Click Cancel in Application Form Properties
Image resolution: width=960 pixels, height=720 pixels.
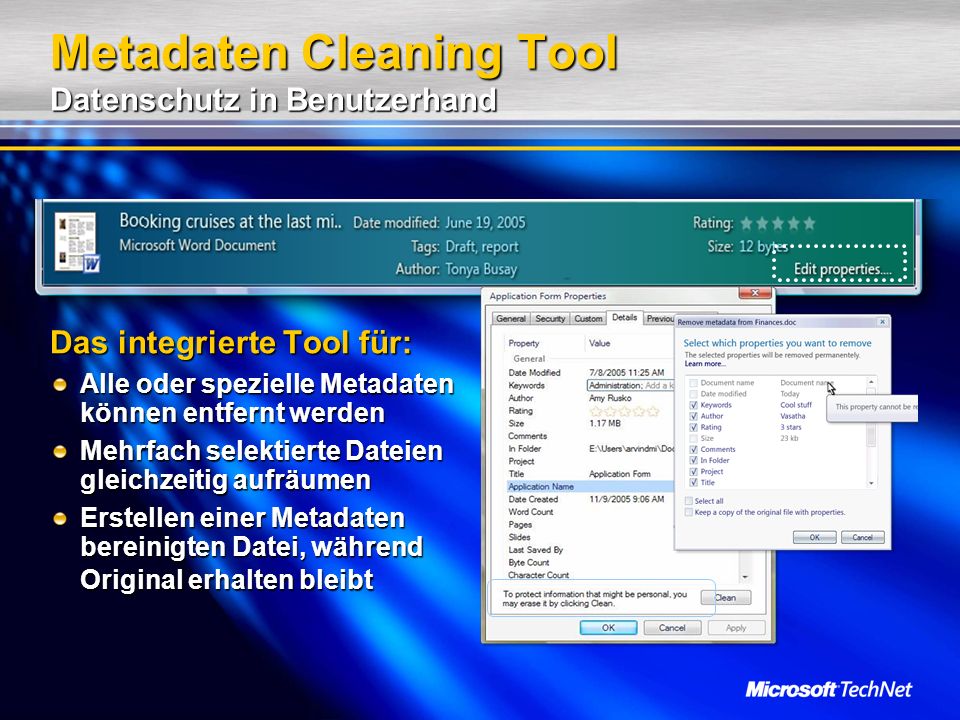point(672,628)
